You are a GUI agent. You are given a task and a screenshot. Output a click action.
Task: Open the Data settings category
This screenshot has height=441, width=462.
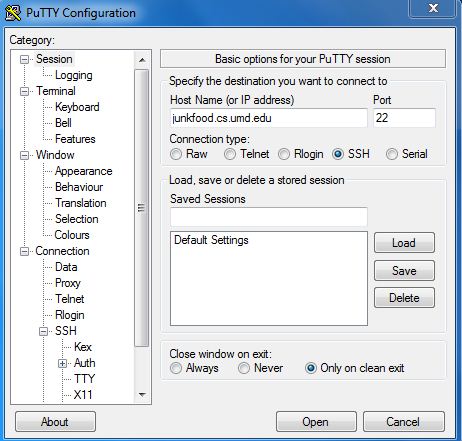click(66, 267)
